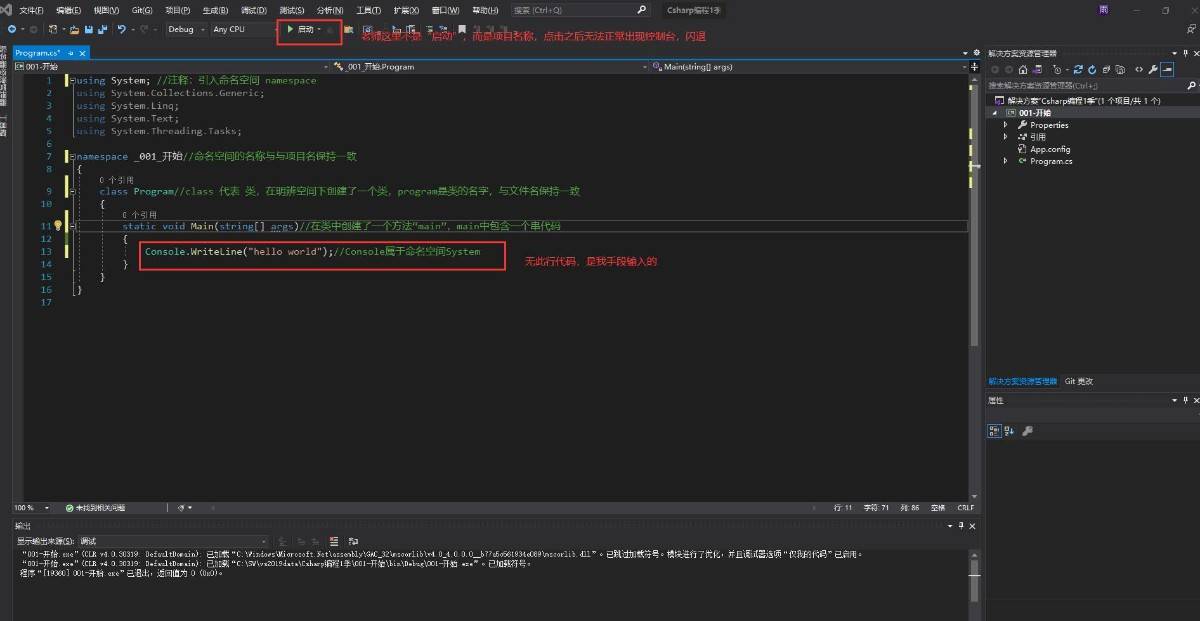Open the Git(G) menu

(142, 9)
